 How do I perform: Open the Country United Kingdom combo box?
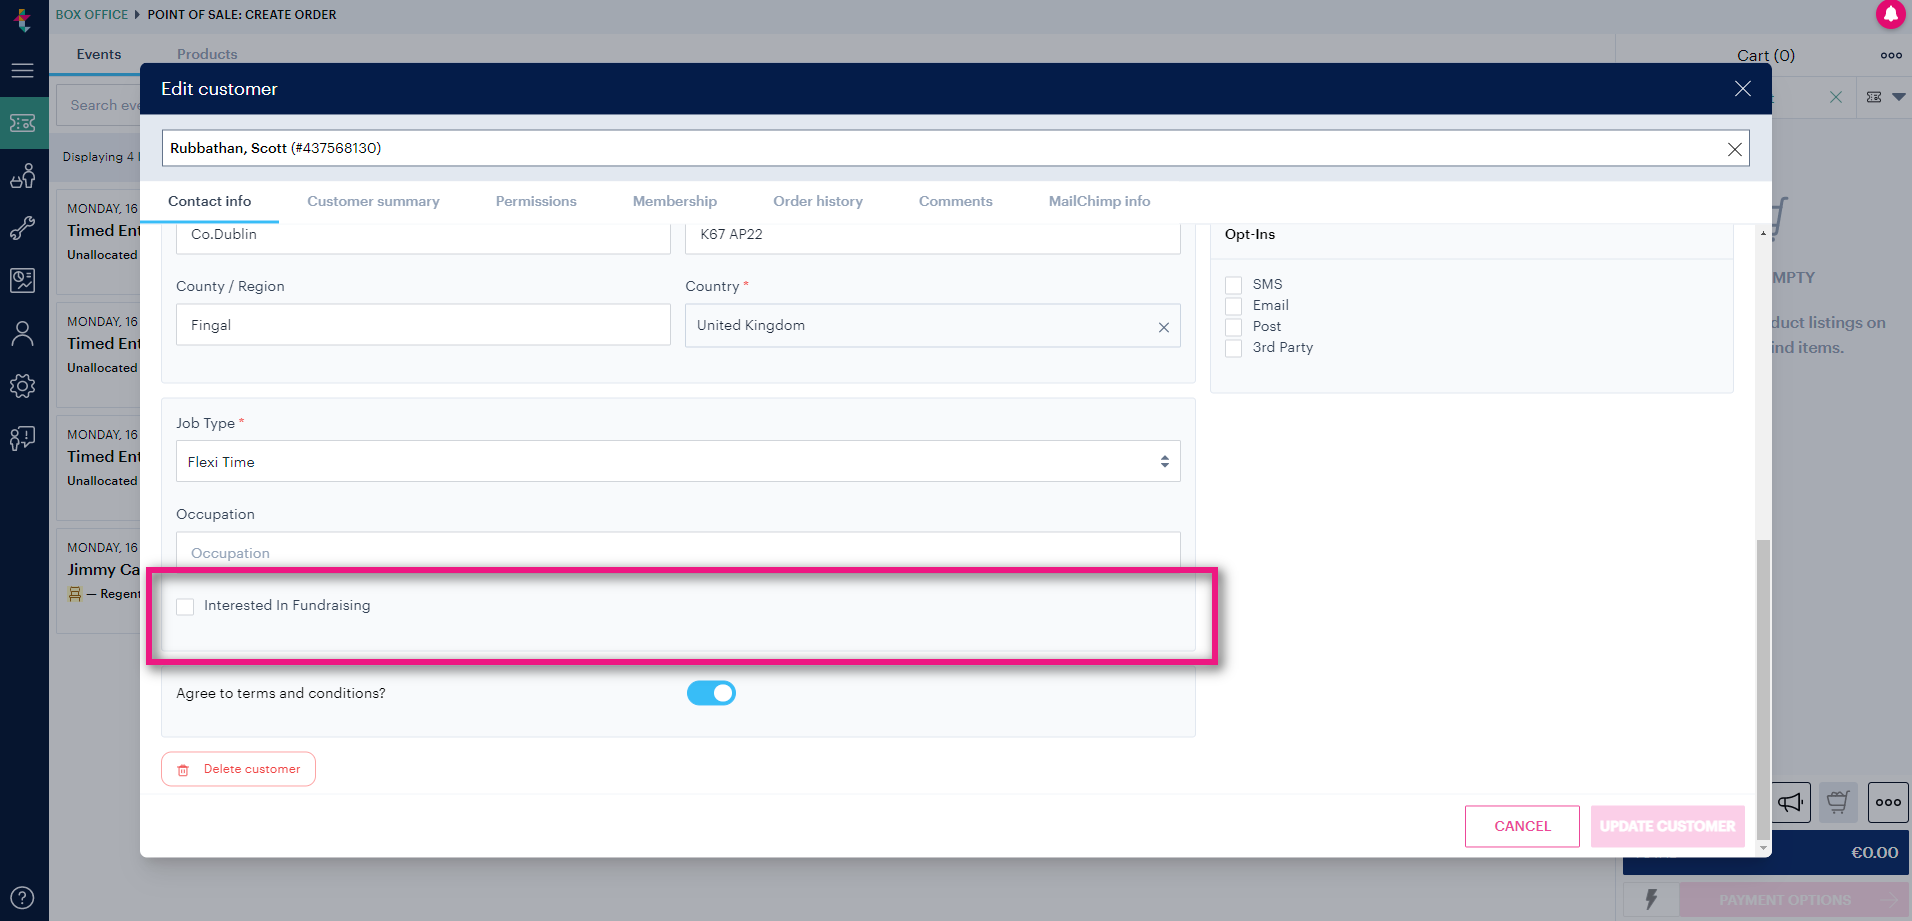click(x=932, y=326)
